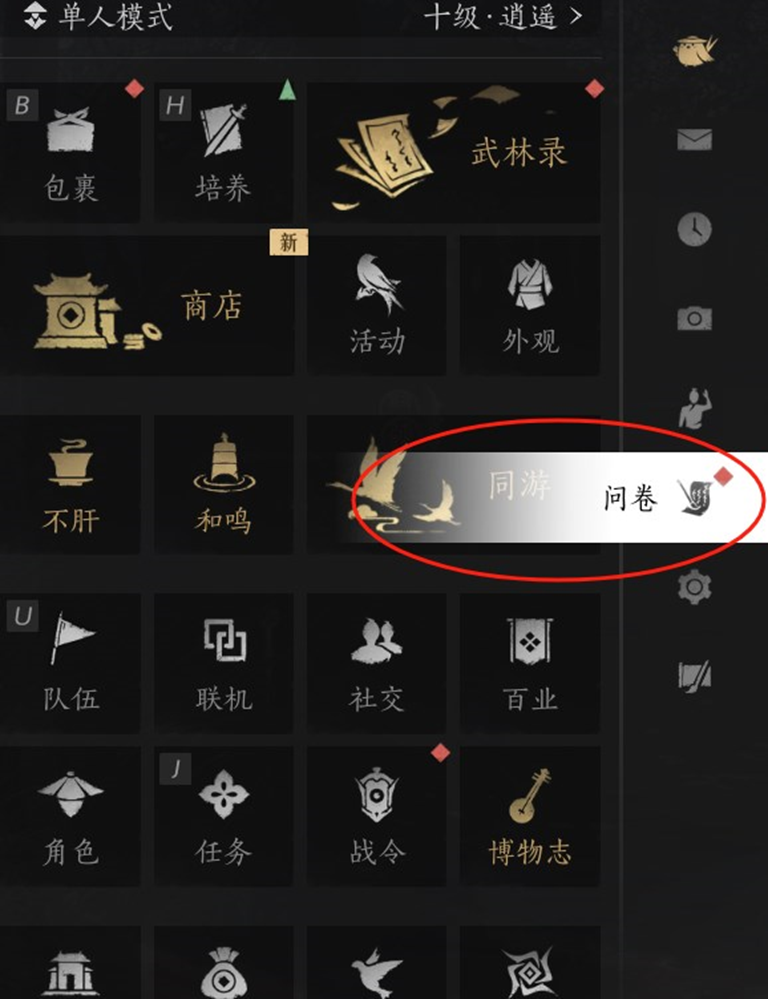
Task: Open the mail envelope sidebar icon
Action: [695, 139]
